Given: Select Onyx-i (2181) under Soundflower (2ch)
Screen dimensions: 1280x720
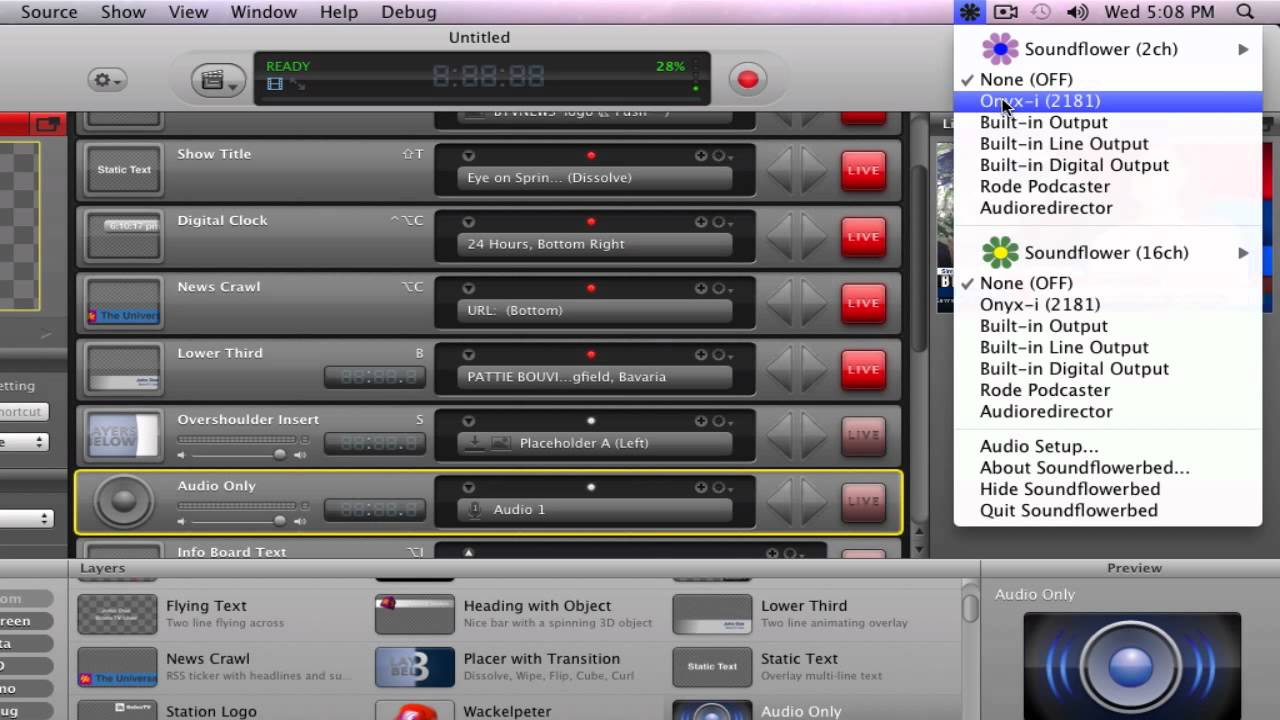Looking at the screenshot, I should pos(1108,101).
